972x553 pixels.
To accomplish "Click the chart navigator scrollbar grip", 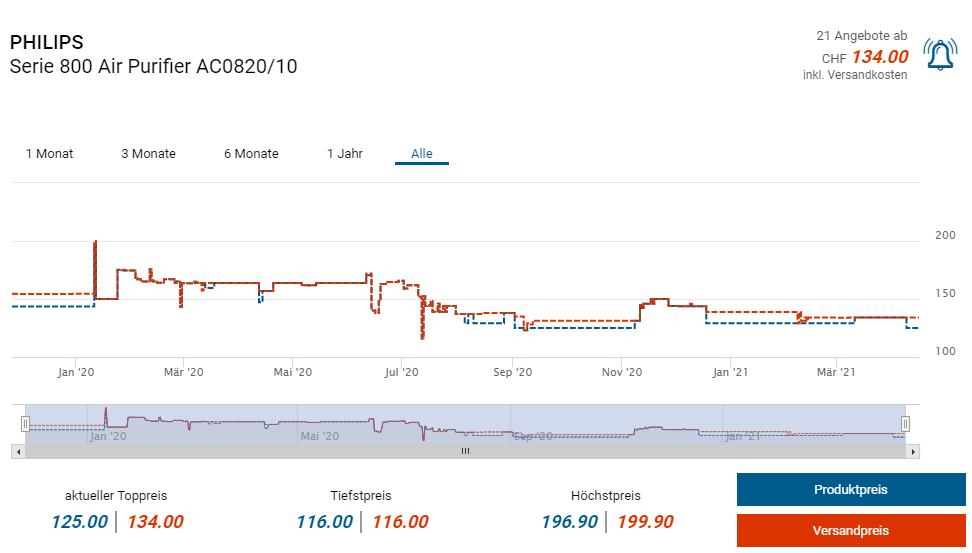I will (466, 451).
